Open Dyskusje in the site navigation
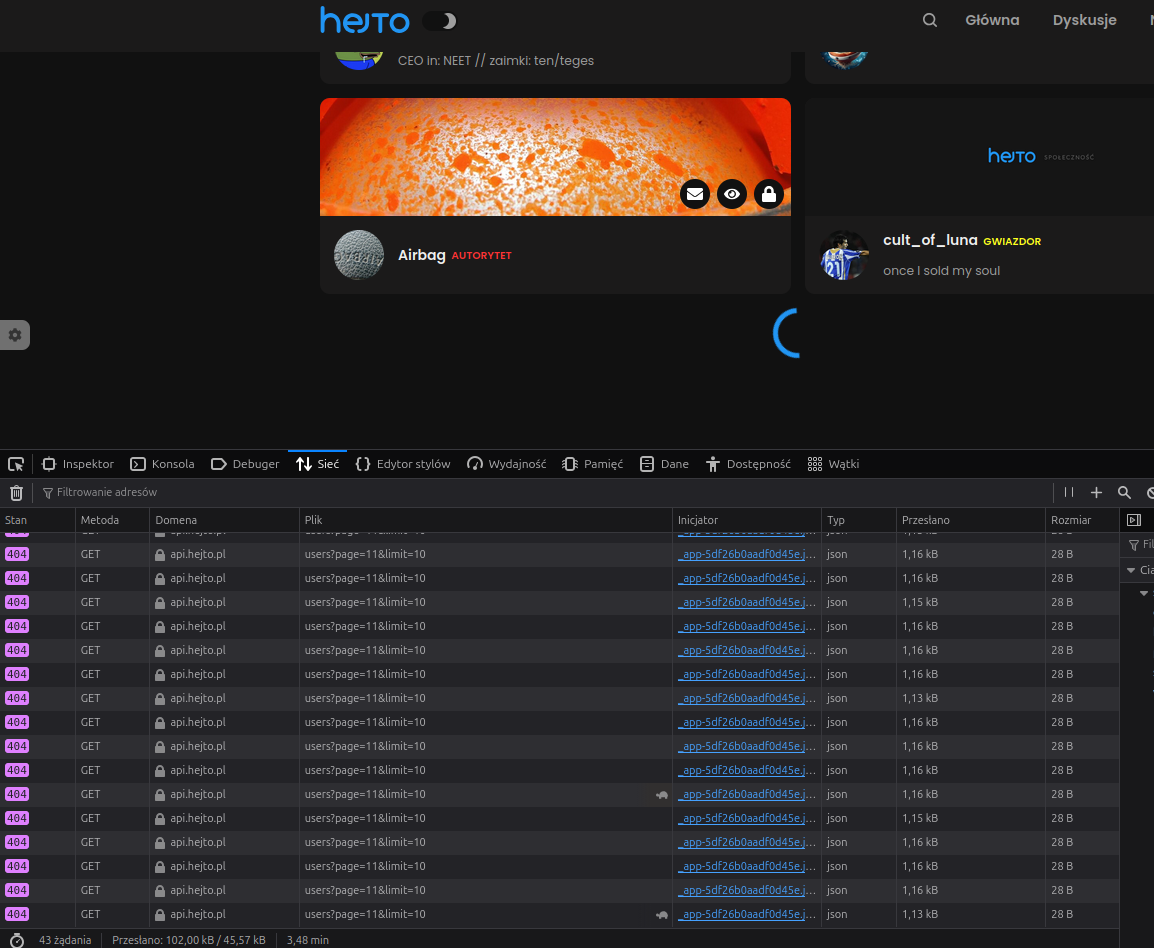This screenshot has width=1154, height=948. [1084, 20]
